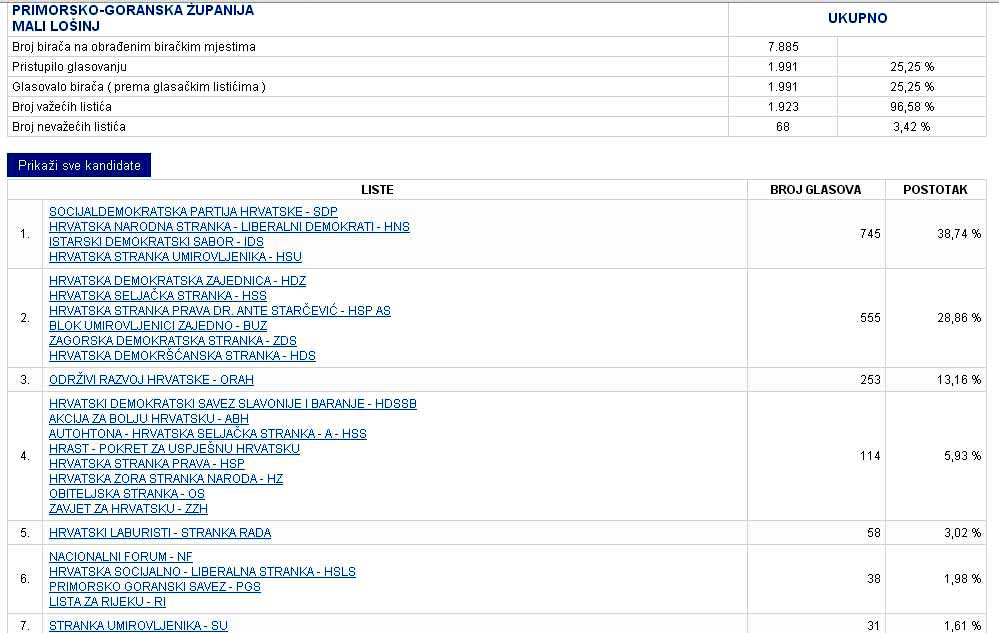
Task: Select the Glasovalo birača (prema glasačkim listićima) label
Action: tap(138, 87)
